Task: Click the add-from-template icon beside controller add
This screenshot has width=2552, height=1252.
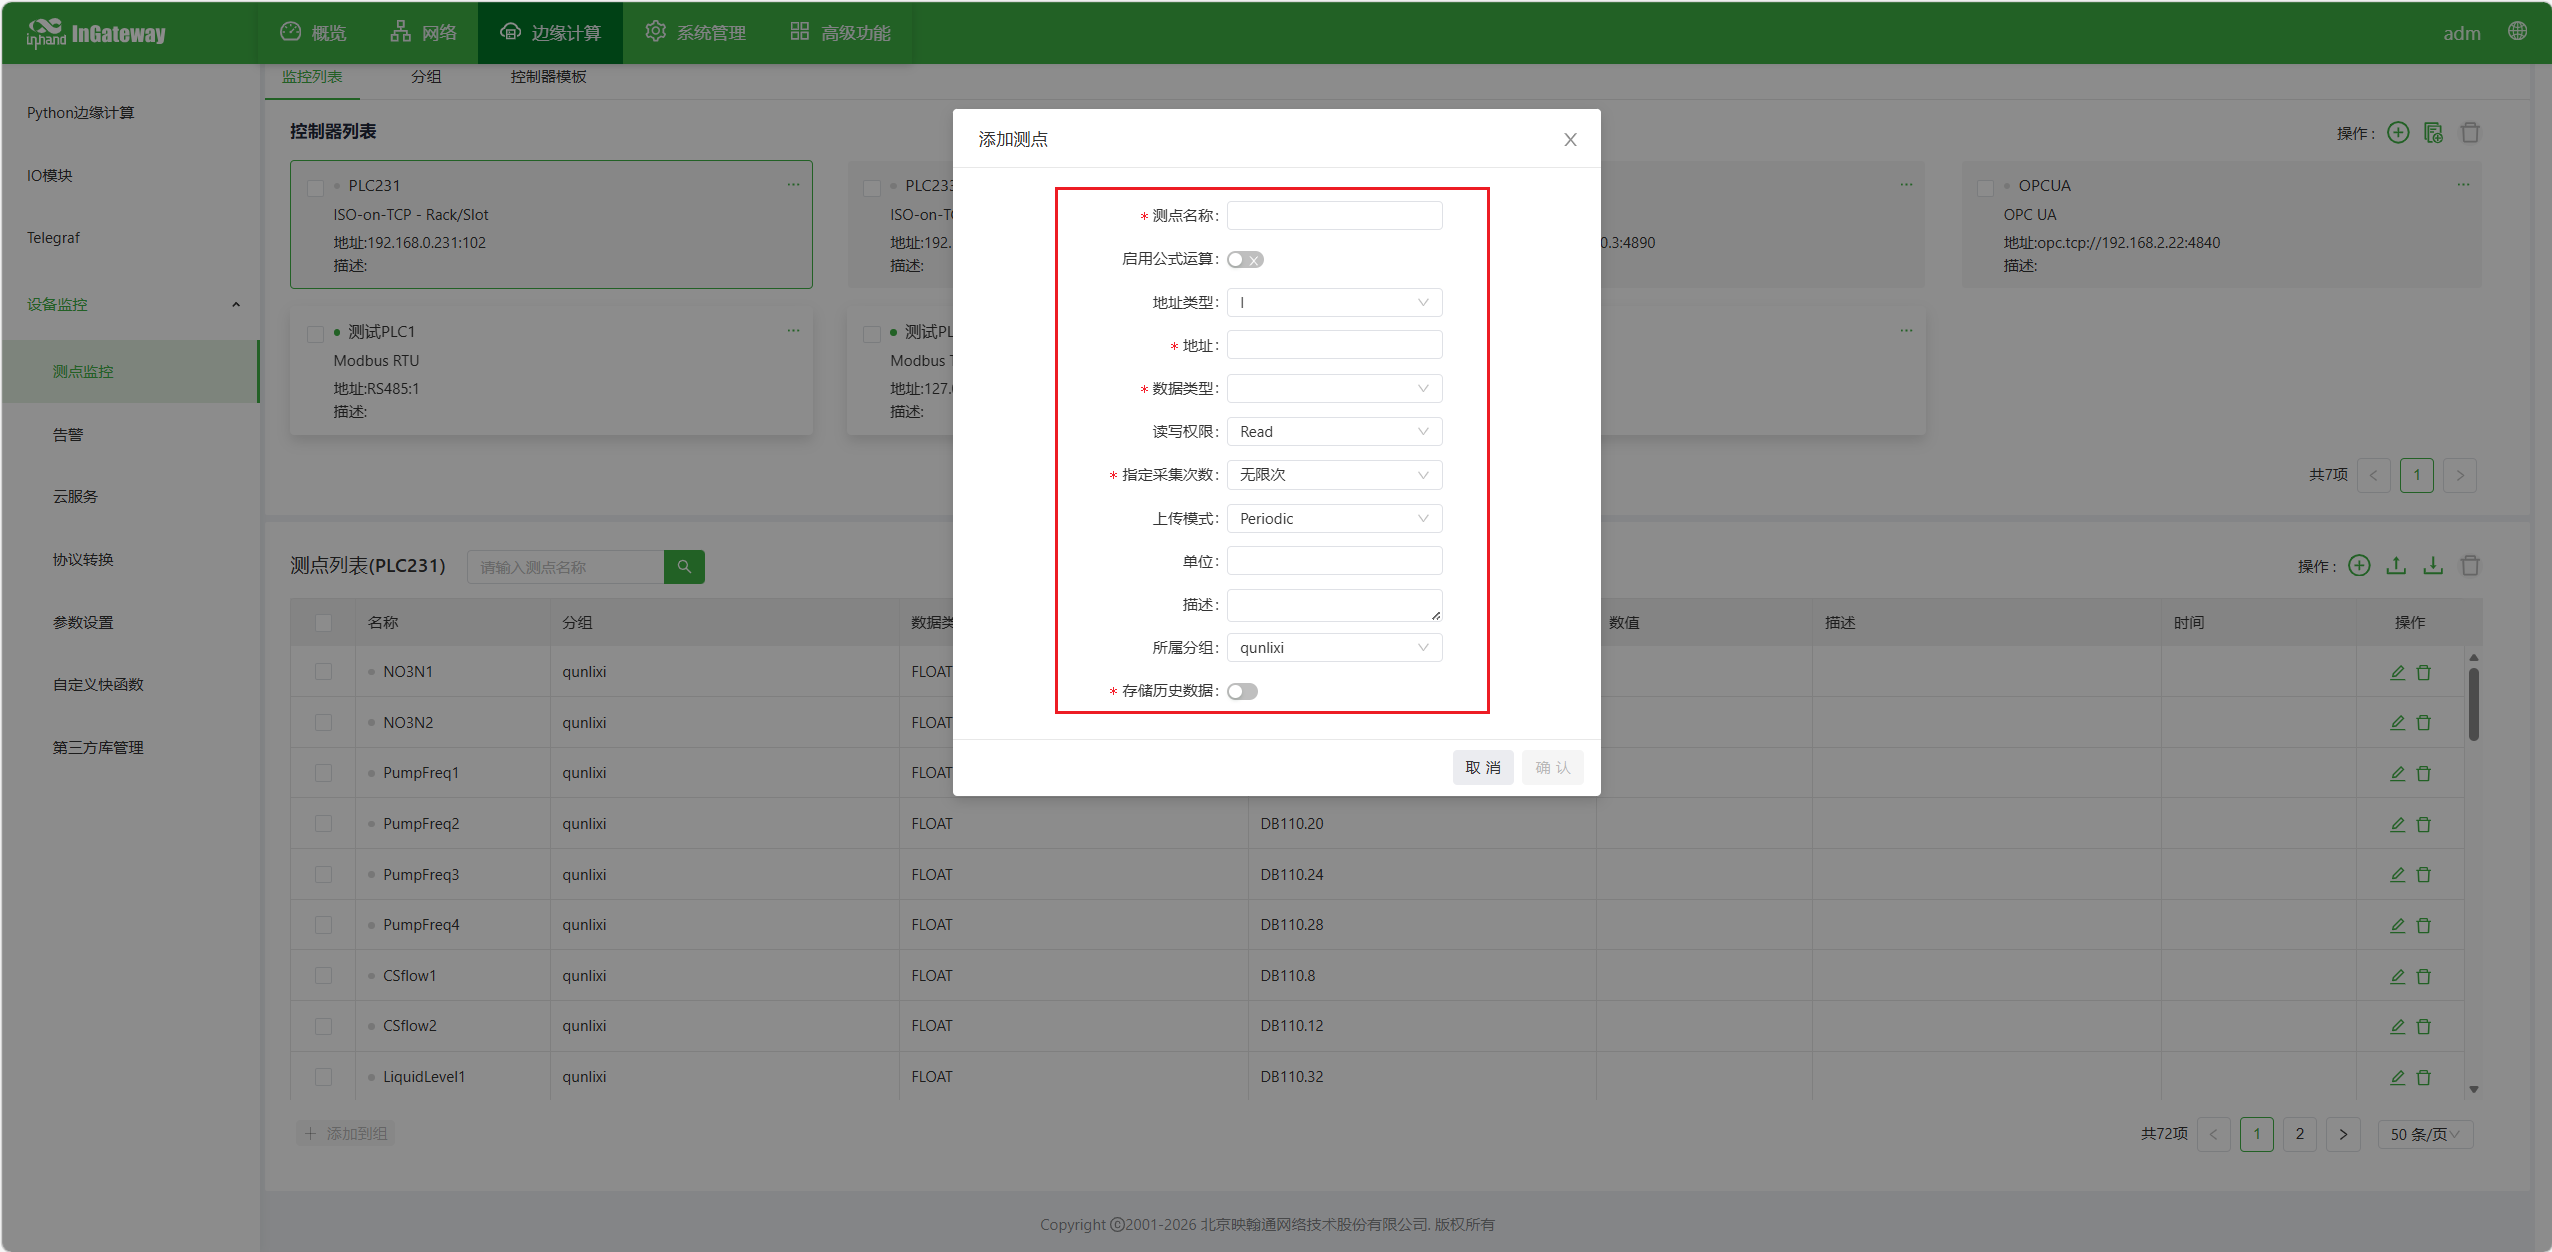Action: click(x=2434, y=133)
